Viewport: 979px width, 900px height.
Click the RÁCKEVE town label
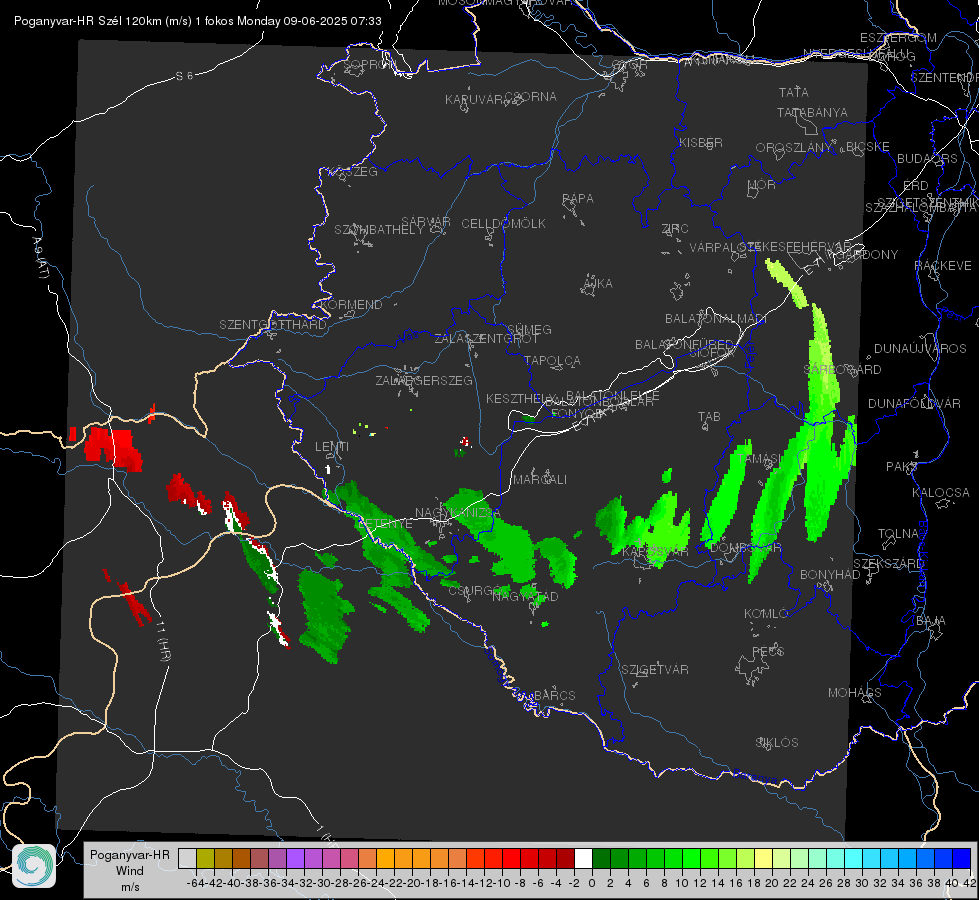click(x=943, y=266)
